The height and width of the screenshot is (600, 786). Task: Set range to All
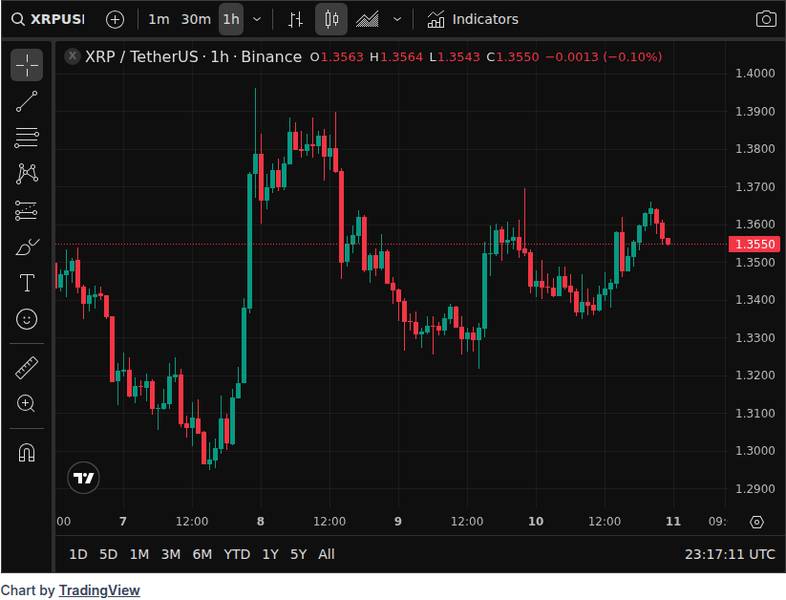pyautogui.click(x=326, y=554)
